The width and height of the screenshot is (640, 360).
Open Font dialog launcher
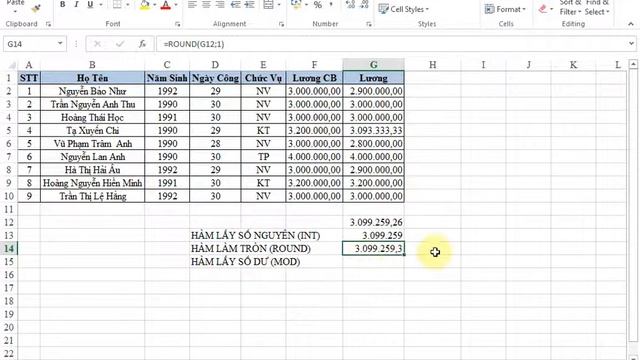[x=178, y=24]
